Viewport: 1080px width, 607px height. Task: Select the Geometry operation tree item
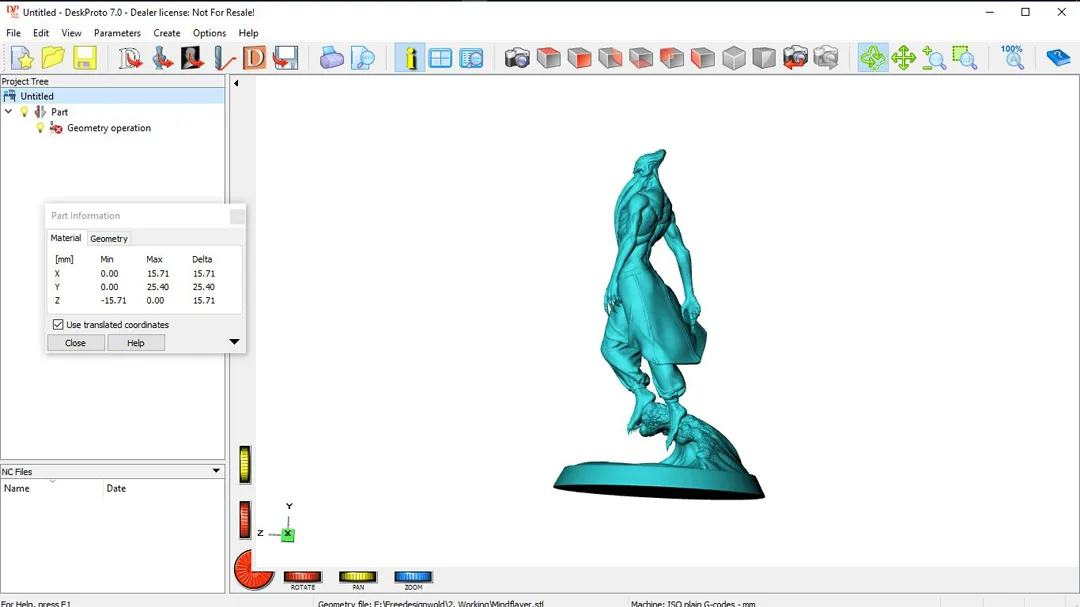pos(109,128)
